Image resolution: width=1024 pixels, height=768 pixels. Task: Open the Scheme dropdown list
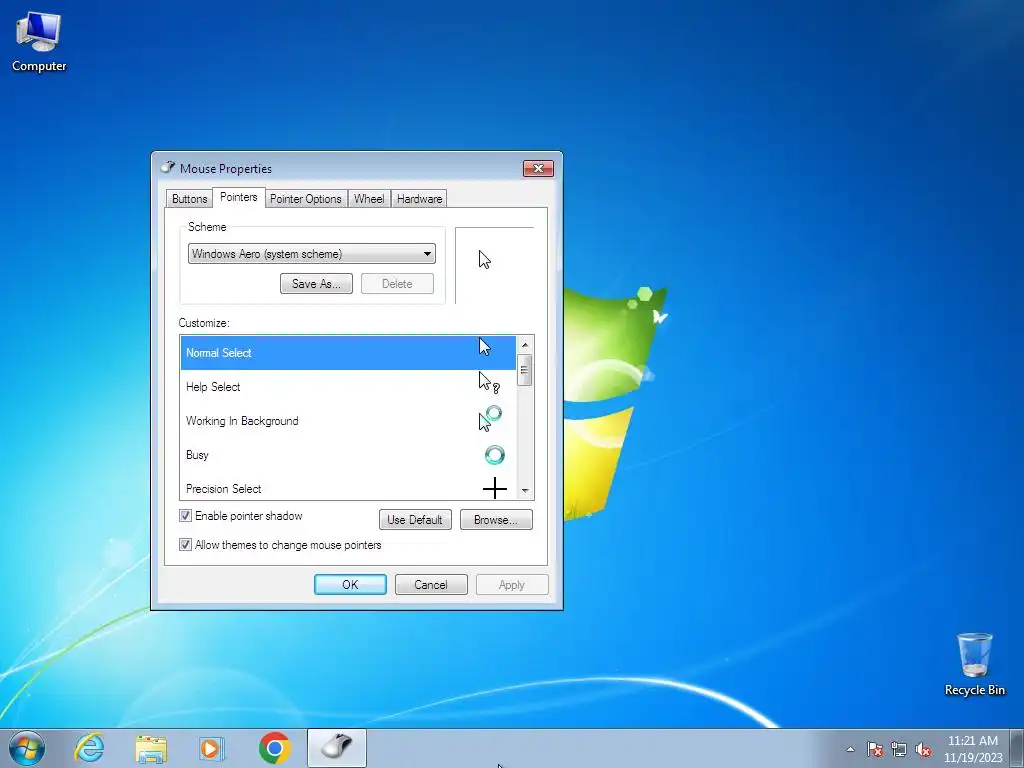pyautogui.click(x=312, y=253)
